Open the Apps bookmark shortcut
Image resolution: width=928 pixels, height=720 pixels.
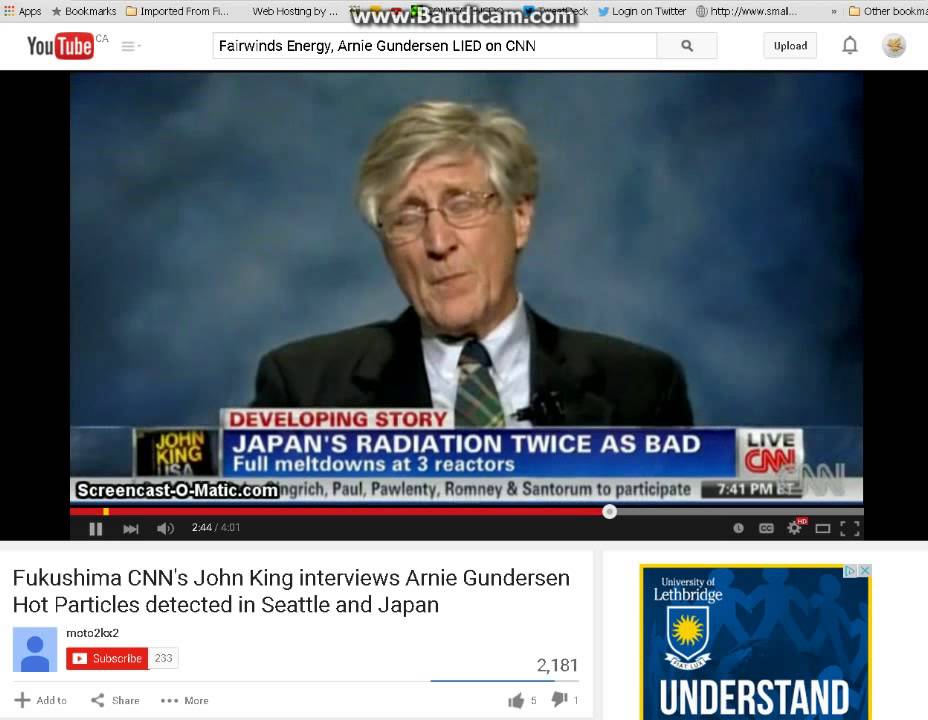[22, 11]
